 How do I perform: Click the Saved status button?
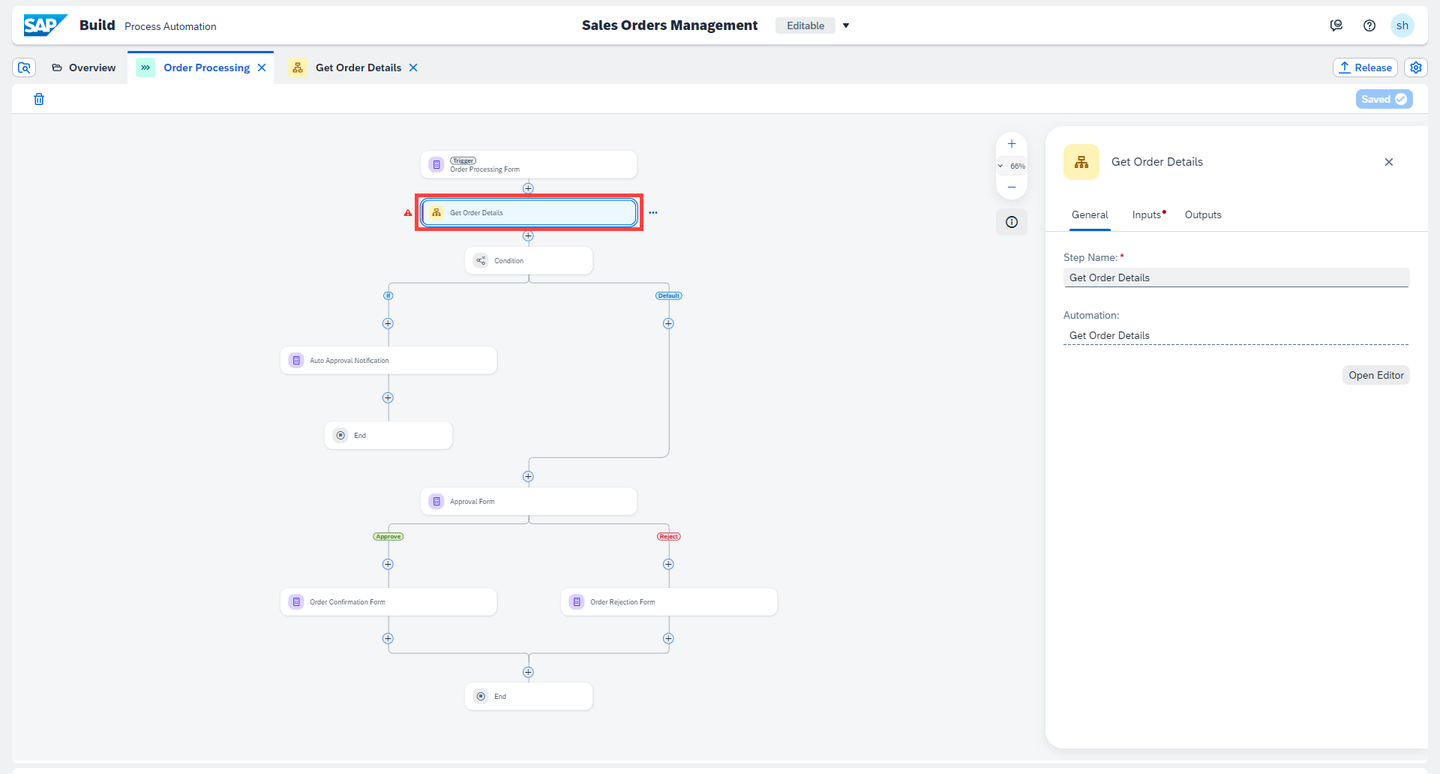(x=1384, y=99)
